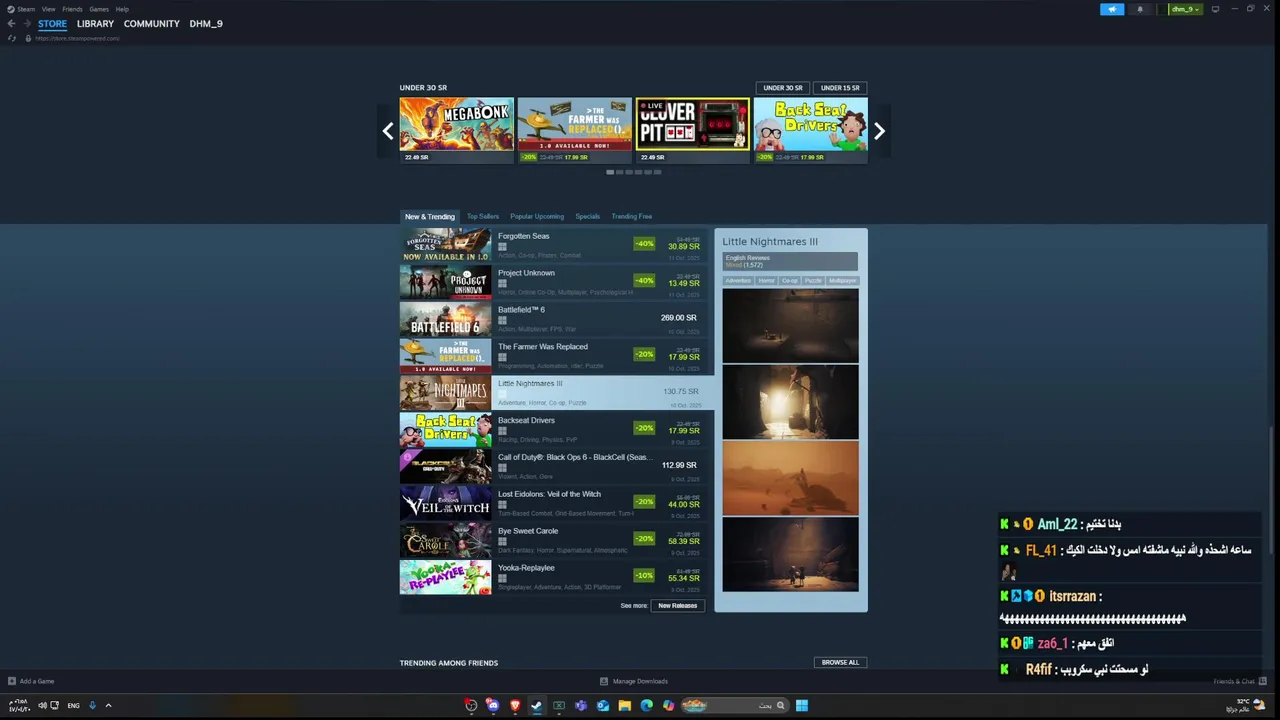Go forward with the Steam forward arrow
Image resolution: width=1280 pixels, height=720 pixels.
click(x=26, y=23)
